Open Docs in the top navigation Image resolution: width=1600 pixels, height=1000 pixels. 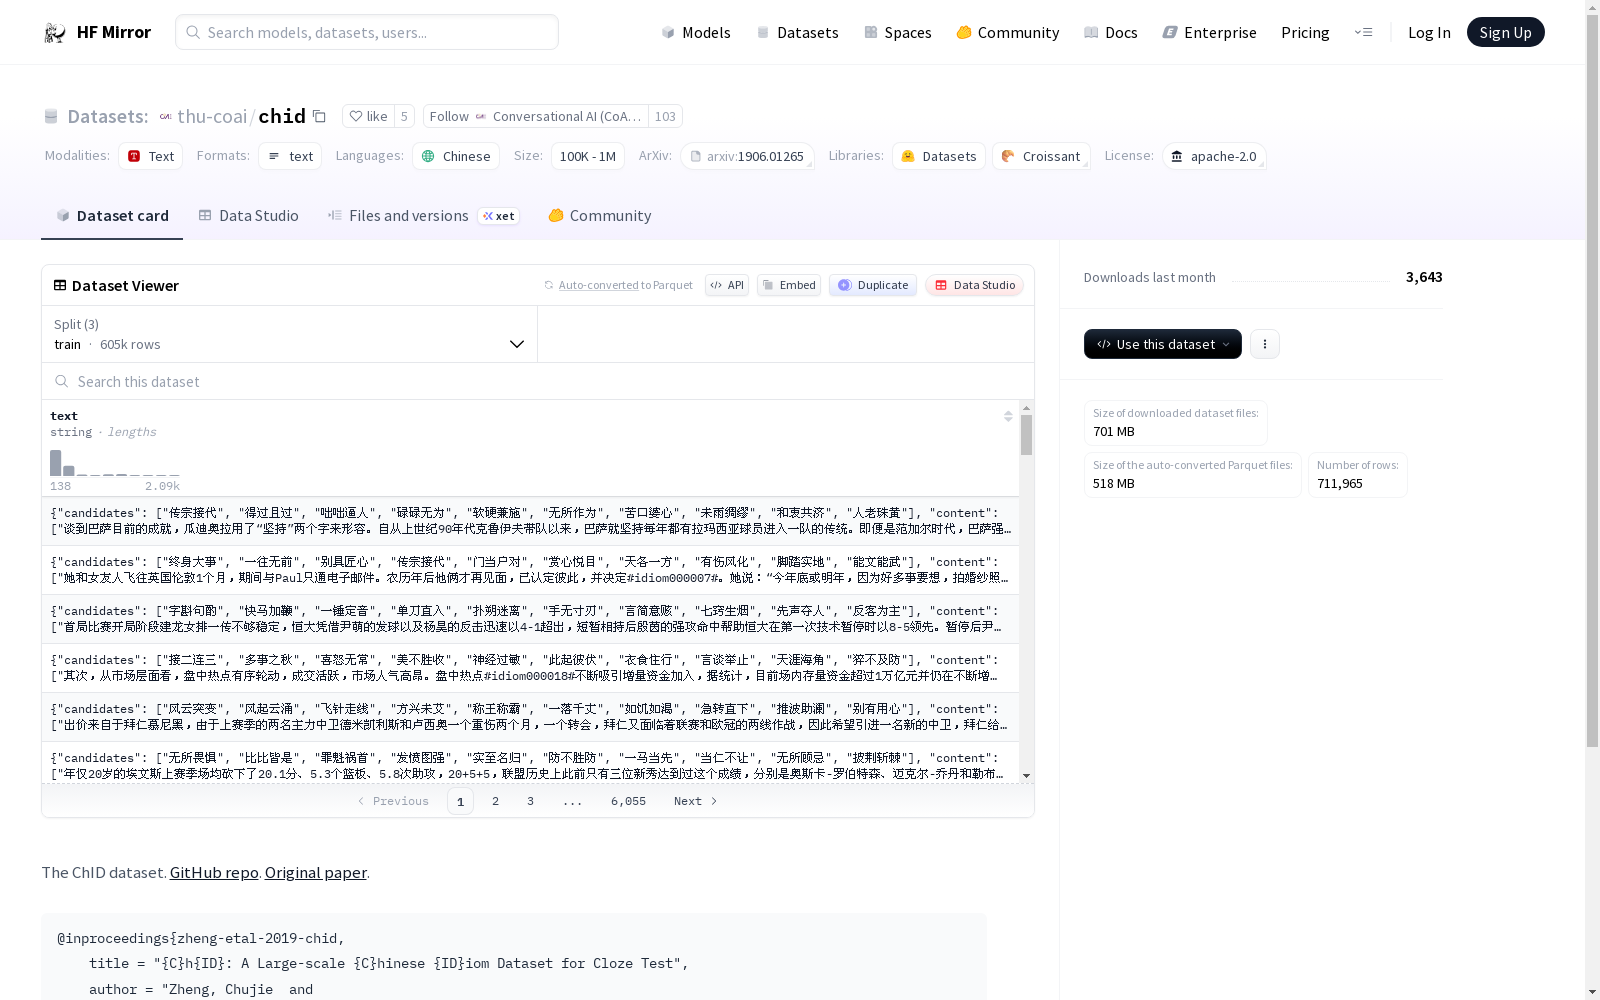[x=1111, y=33]
